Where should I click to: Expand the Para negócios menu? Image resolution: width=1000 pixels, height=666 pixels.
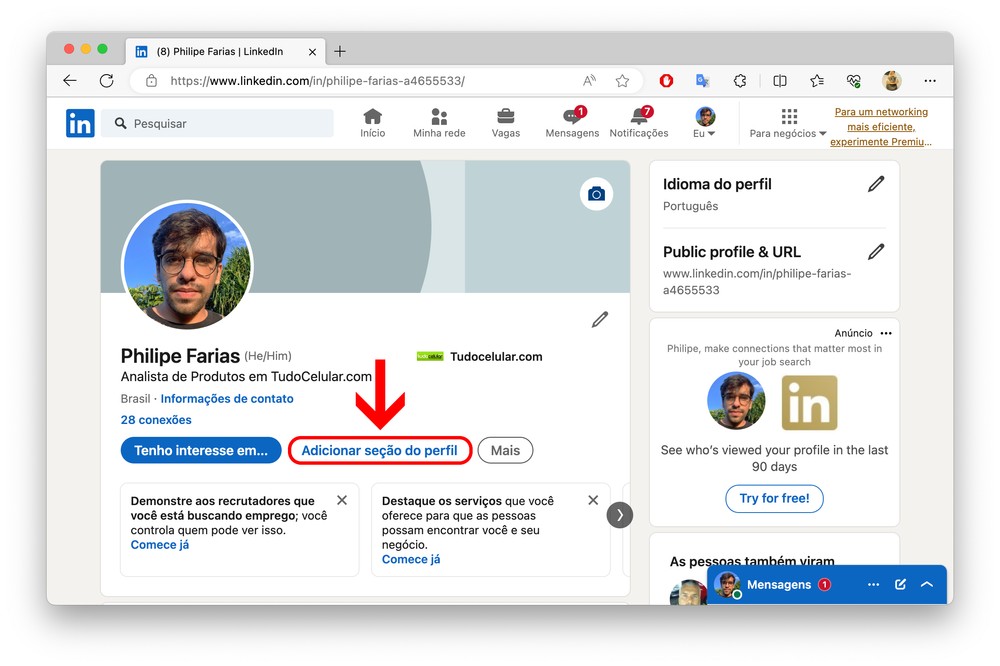[x=788, y=124]
